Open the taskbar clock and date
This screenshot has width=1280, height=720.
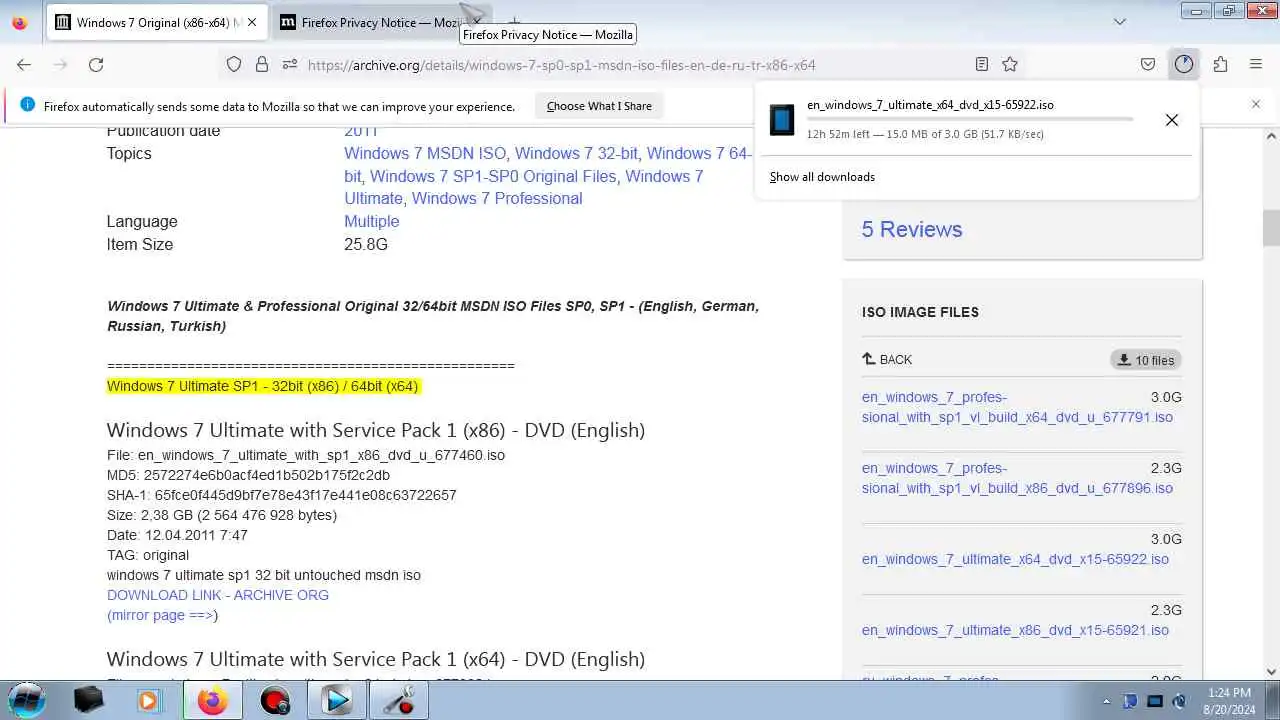[1229, 700]
